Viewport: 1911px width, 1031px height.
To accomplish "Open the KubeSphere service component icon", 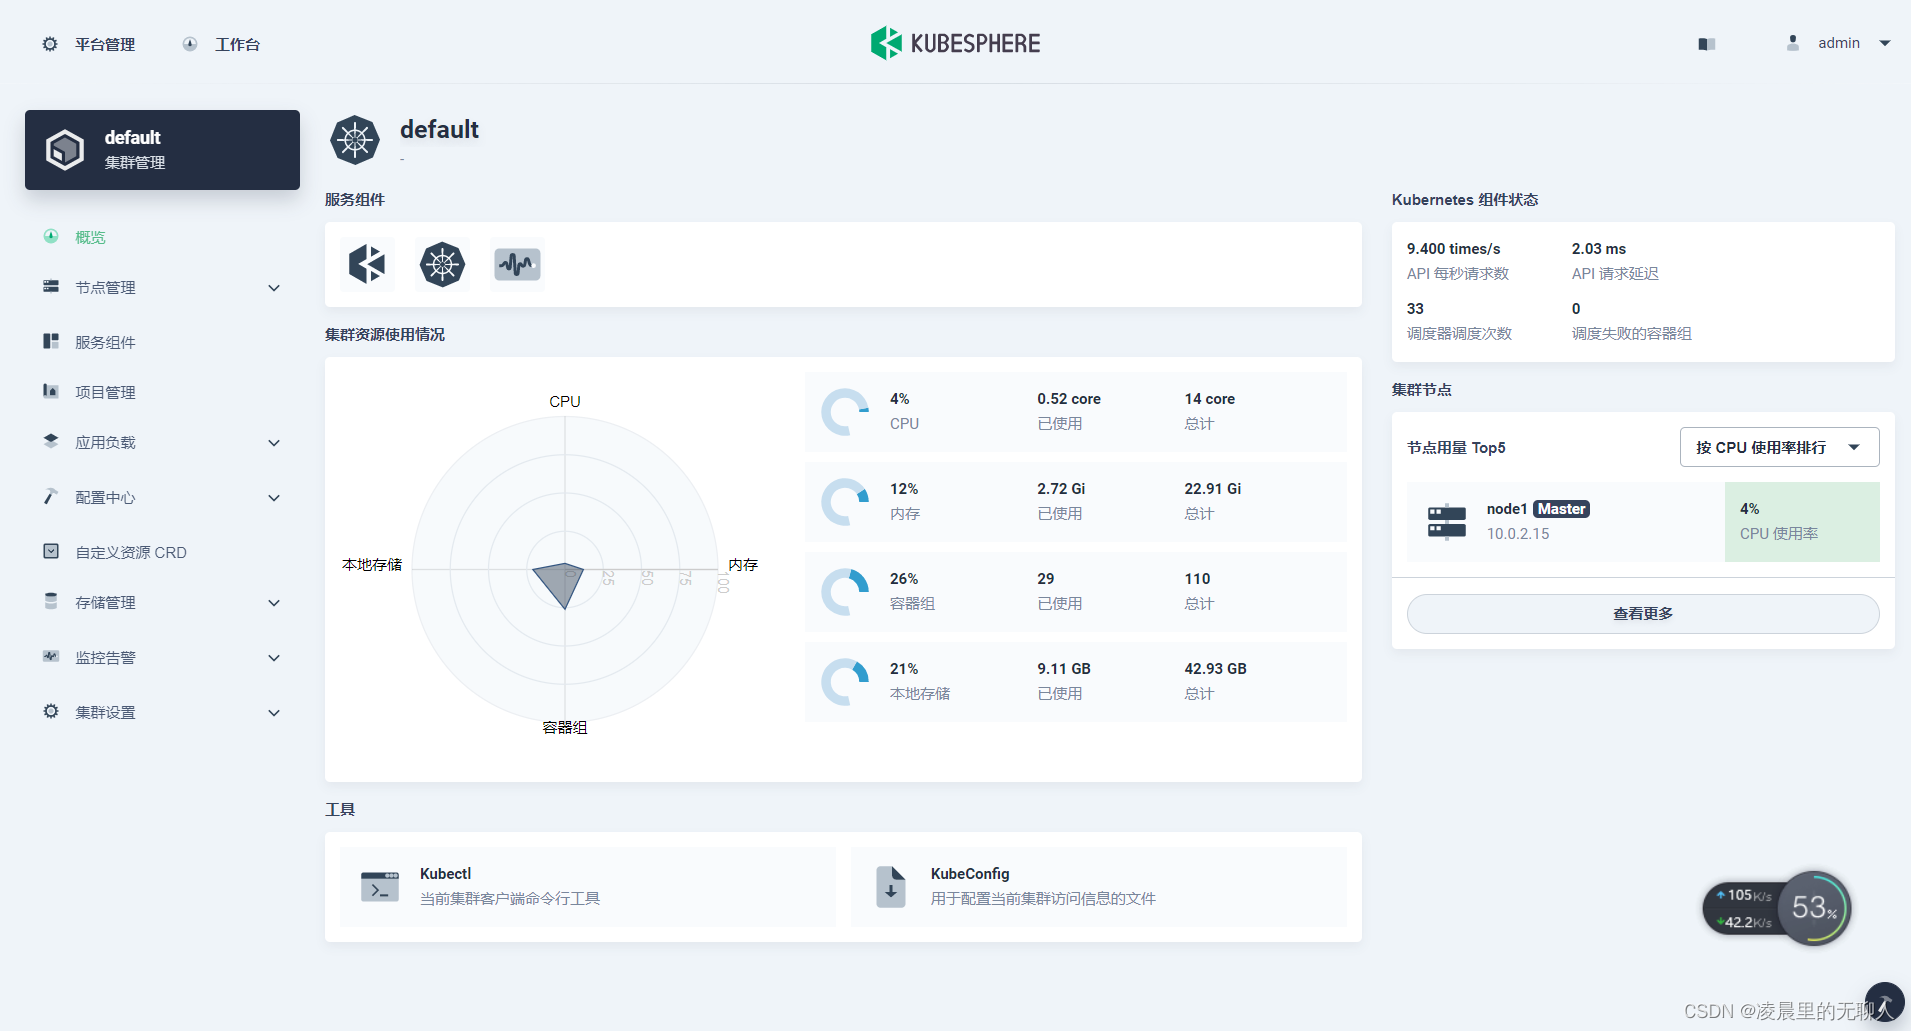I will click(x=367, y=264).
